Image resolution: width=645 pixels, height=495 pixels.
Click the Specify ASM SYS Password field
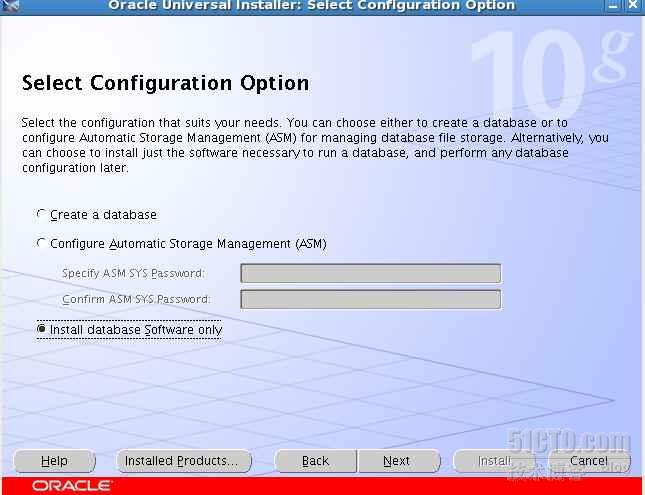371,274
